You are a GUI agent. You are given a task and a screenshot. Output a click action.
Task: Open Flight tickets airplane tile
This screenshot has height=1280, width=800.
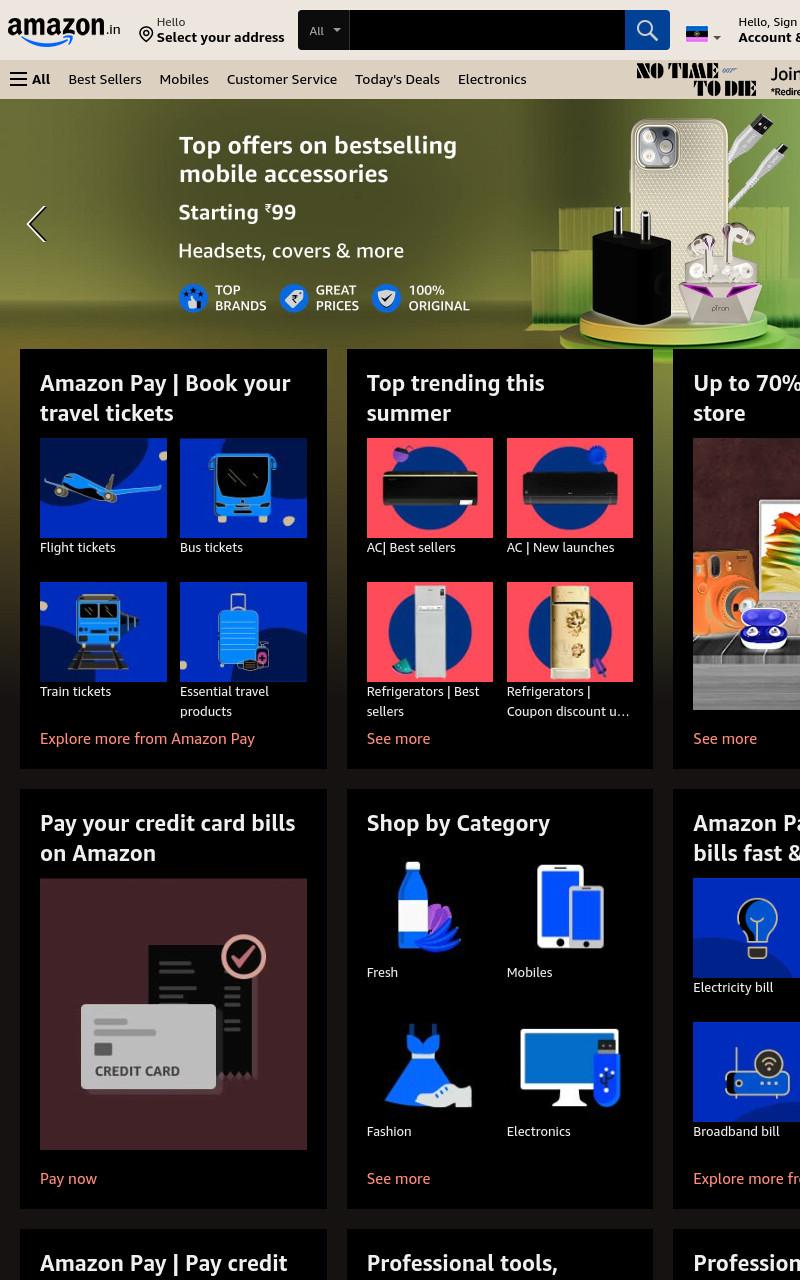point(103,488)
